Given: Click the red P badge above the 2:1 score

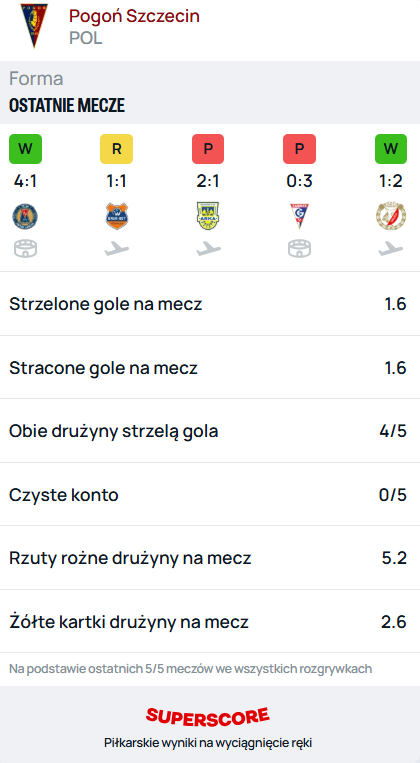Looking at the screenshot, I should pos(208,149).
